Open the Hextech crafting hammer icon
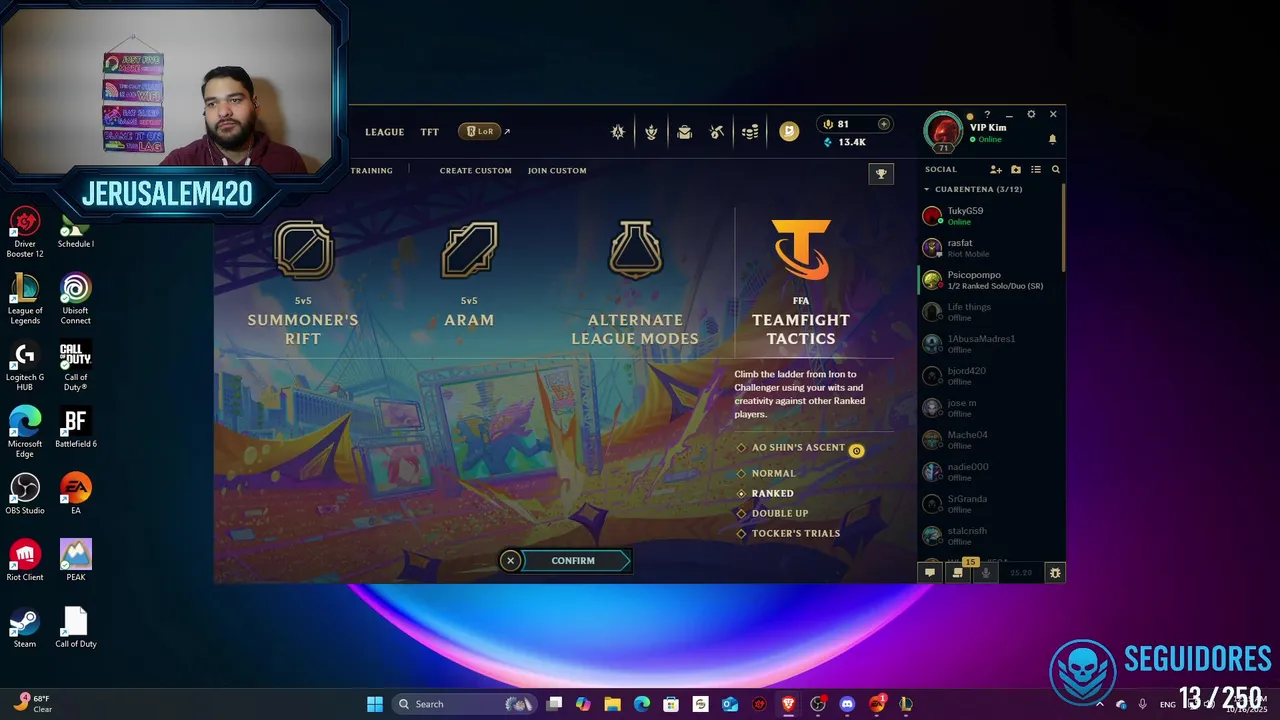Viewport: 1280px width, 720px height. [x=716, y=132]
